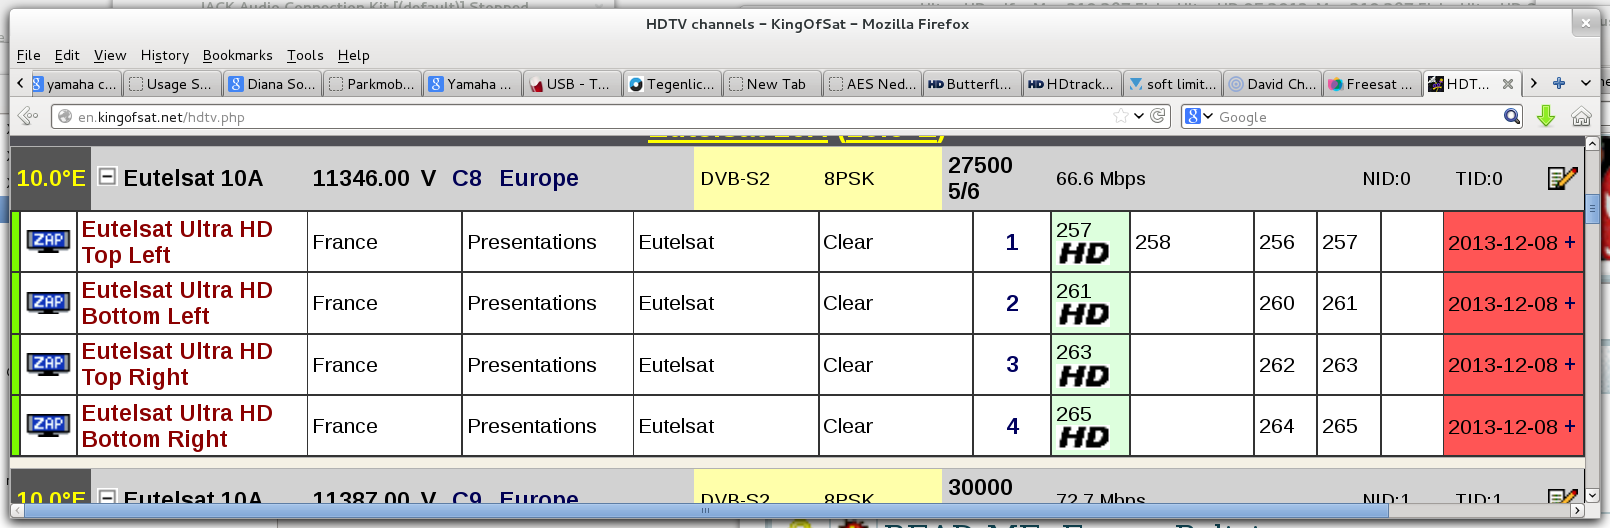Click the horizontal scrollbar thumb
Viewport: 1610px width, 528px height.
(706, 510)
